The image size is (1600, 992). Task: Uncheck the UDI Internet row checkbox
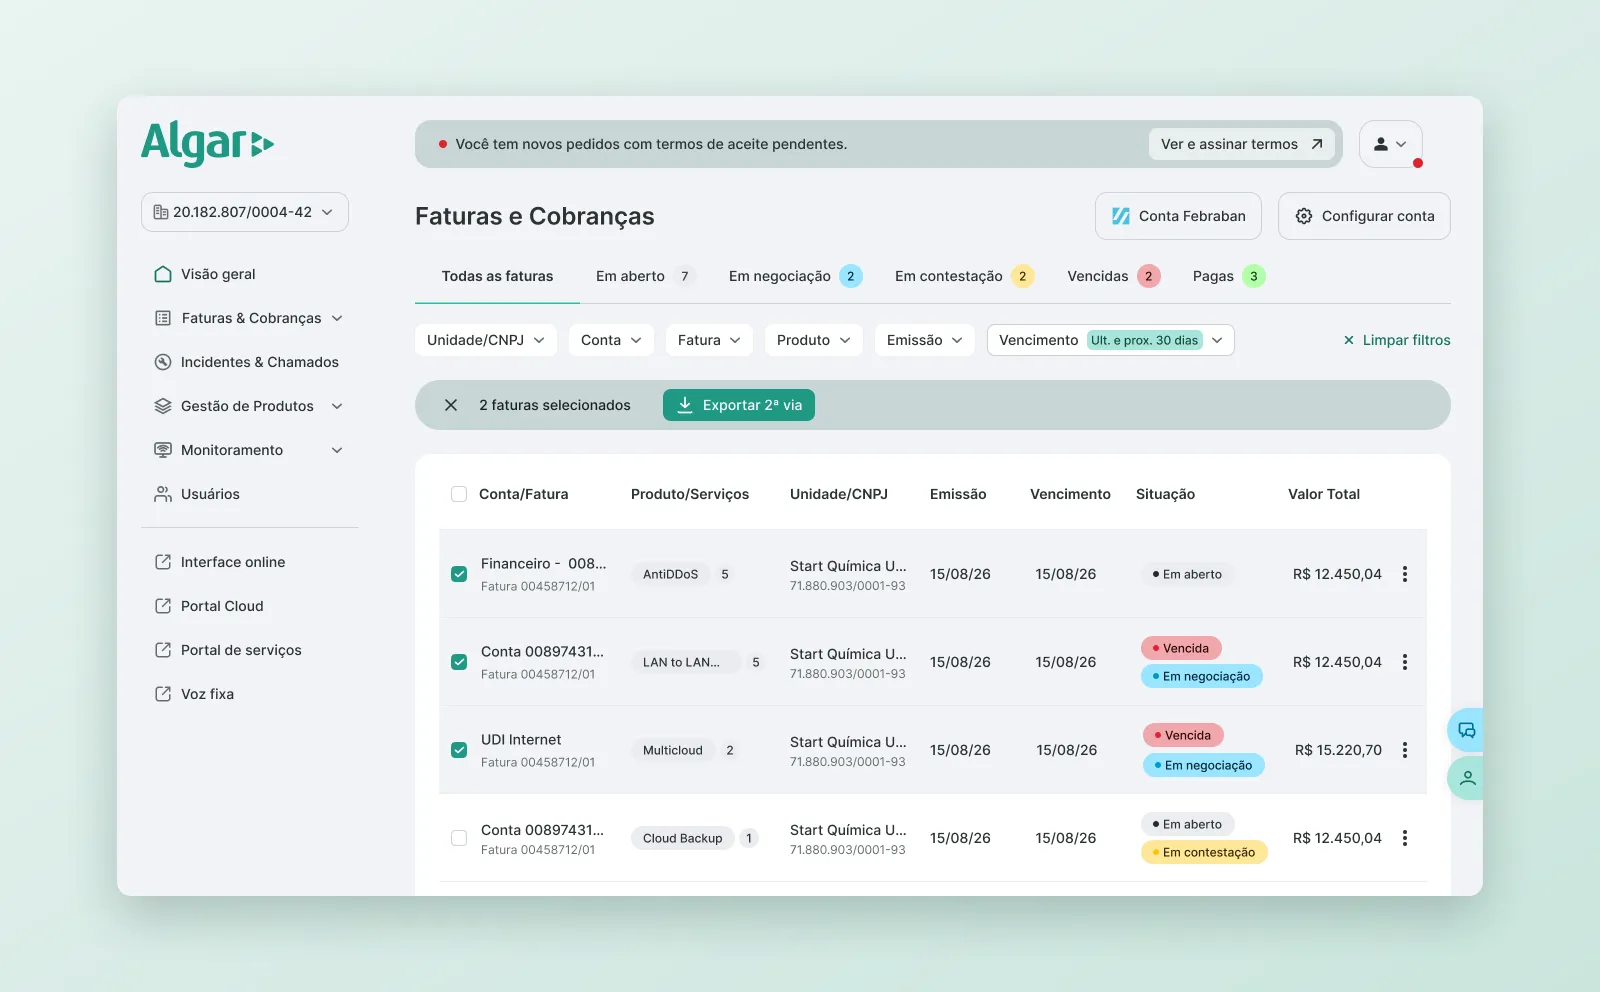[459, 750]
